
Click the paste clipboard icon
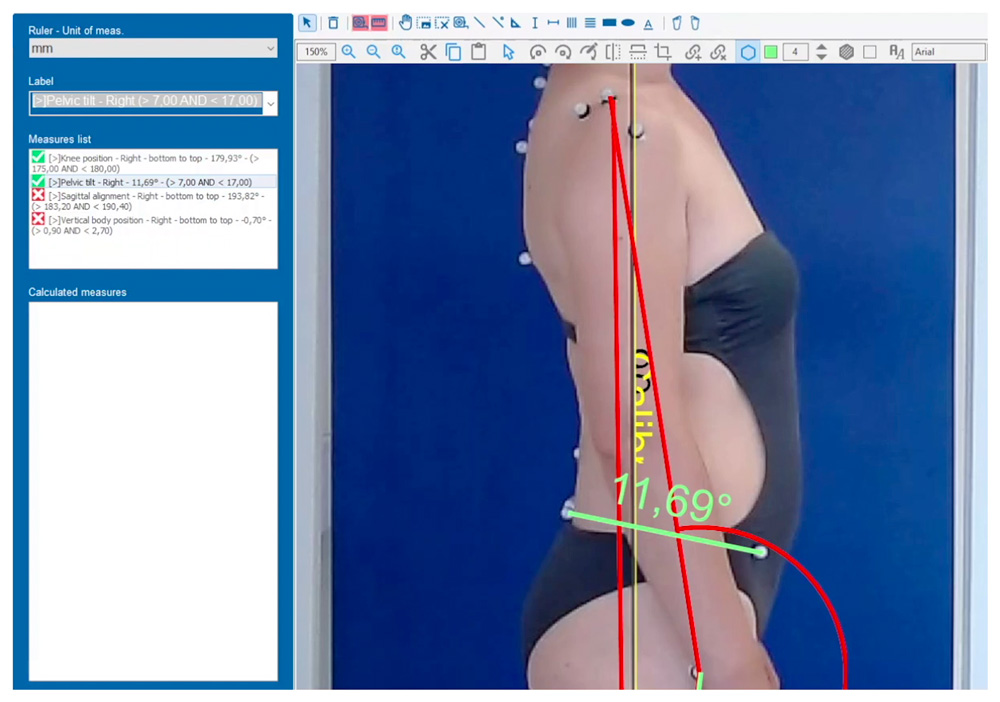(479, 52)
